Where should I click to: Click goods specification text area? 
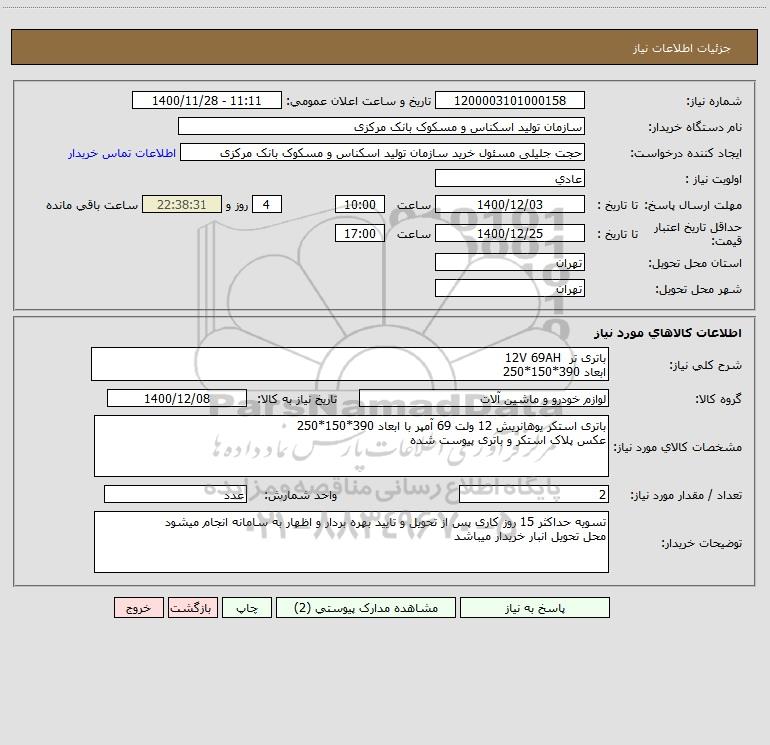(351, 446)
